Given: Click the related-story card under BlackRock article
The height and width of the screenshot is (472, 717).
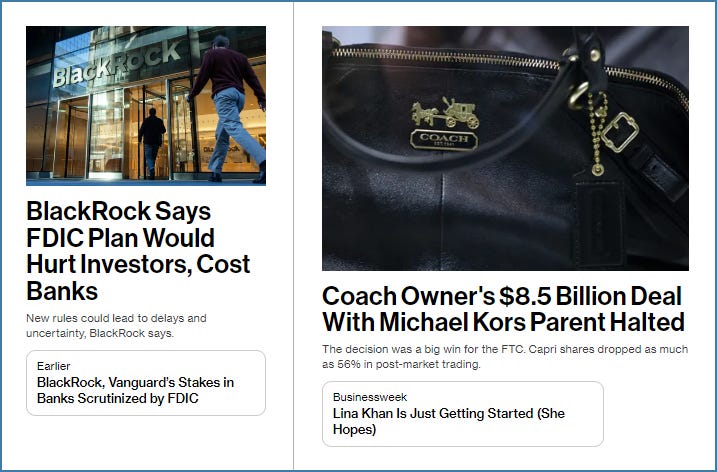Looking at the screenshot, I should tap(146, 383).
